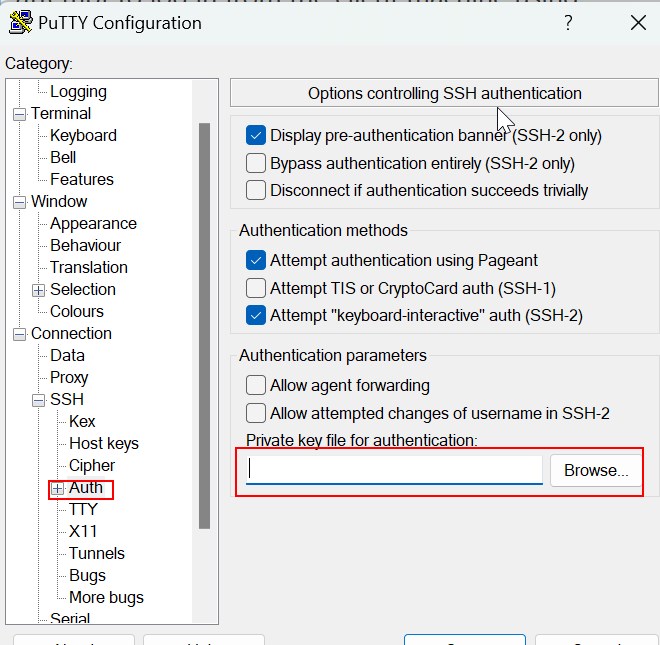Expand the Auth tree node
Viewport: 660px width, 645px height.
(x=57, y=489)
